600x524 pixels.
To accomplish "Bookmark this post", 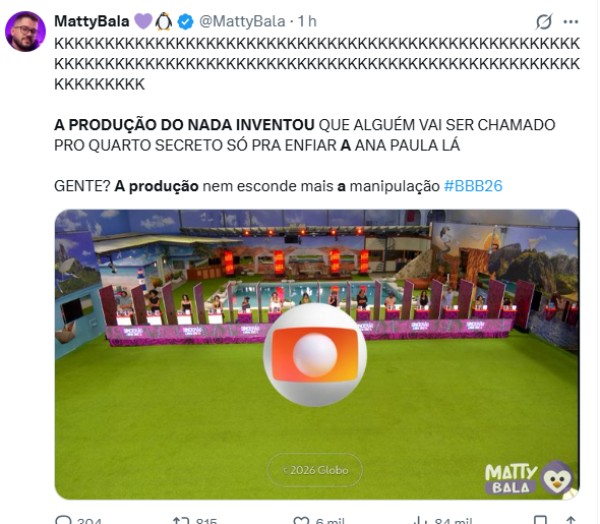I will point(540,521).
